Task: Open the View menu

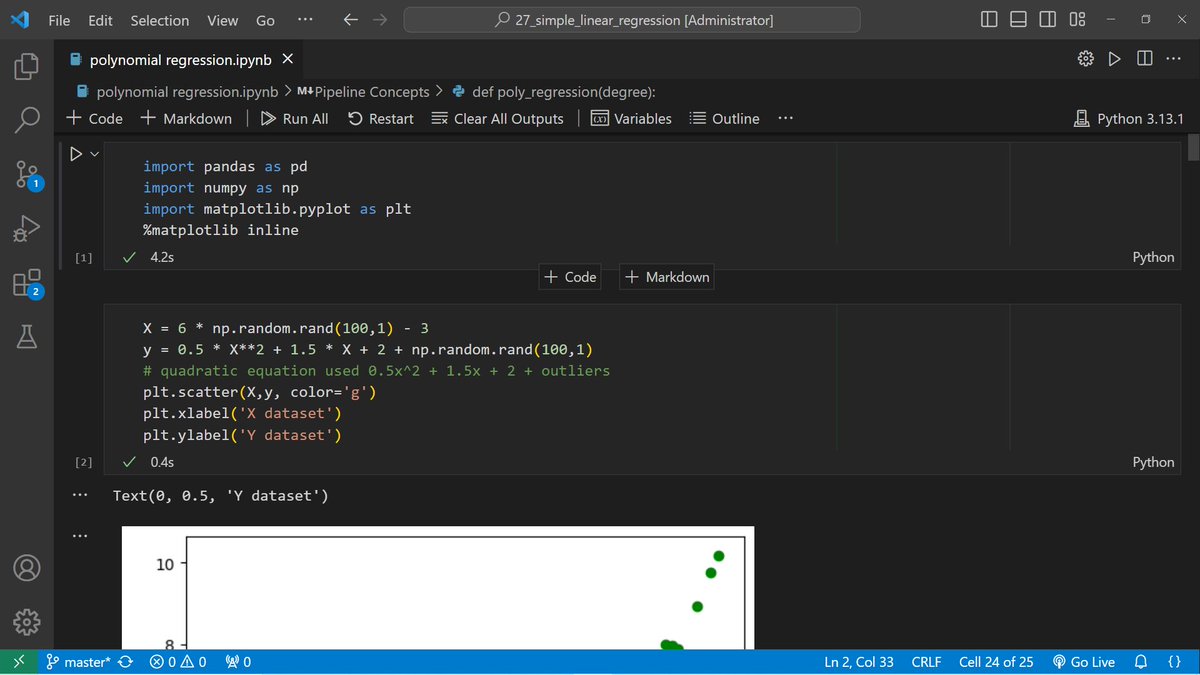Action: (x=222, y=20)
